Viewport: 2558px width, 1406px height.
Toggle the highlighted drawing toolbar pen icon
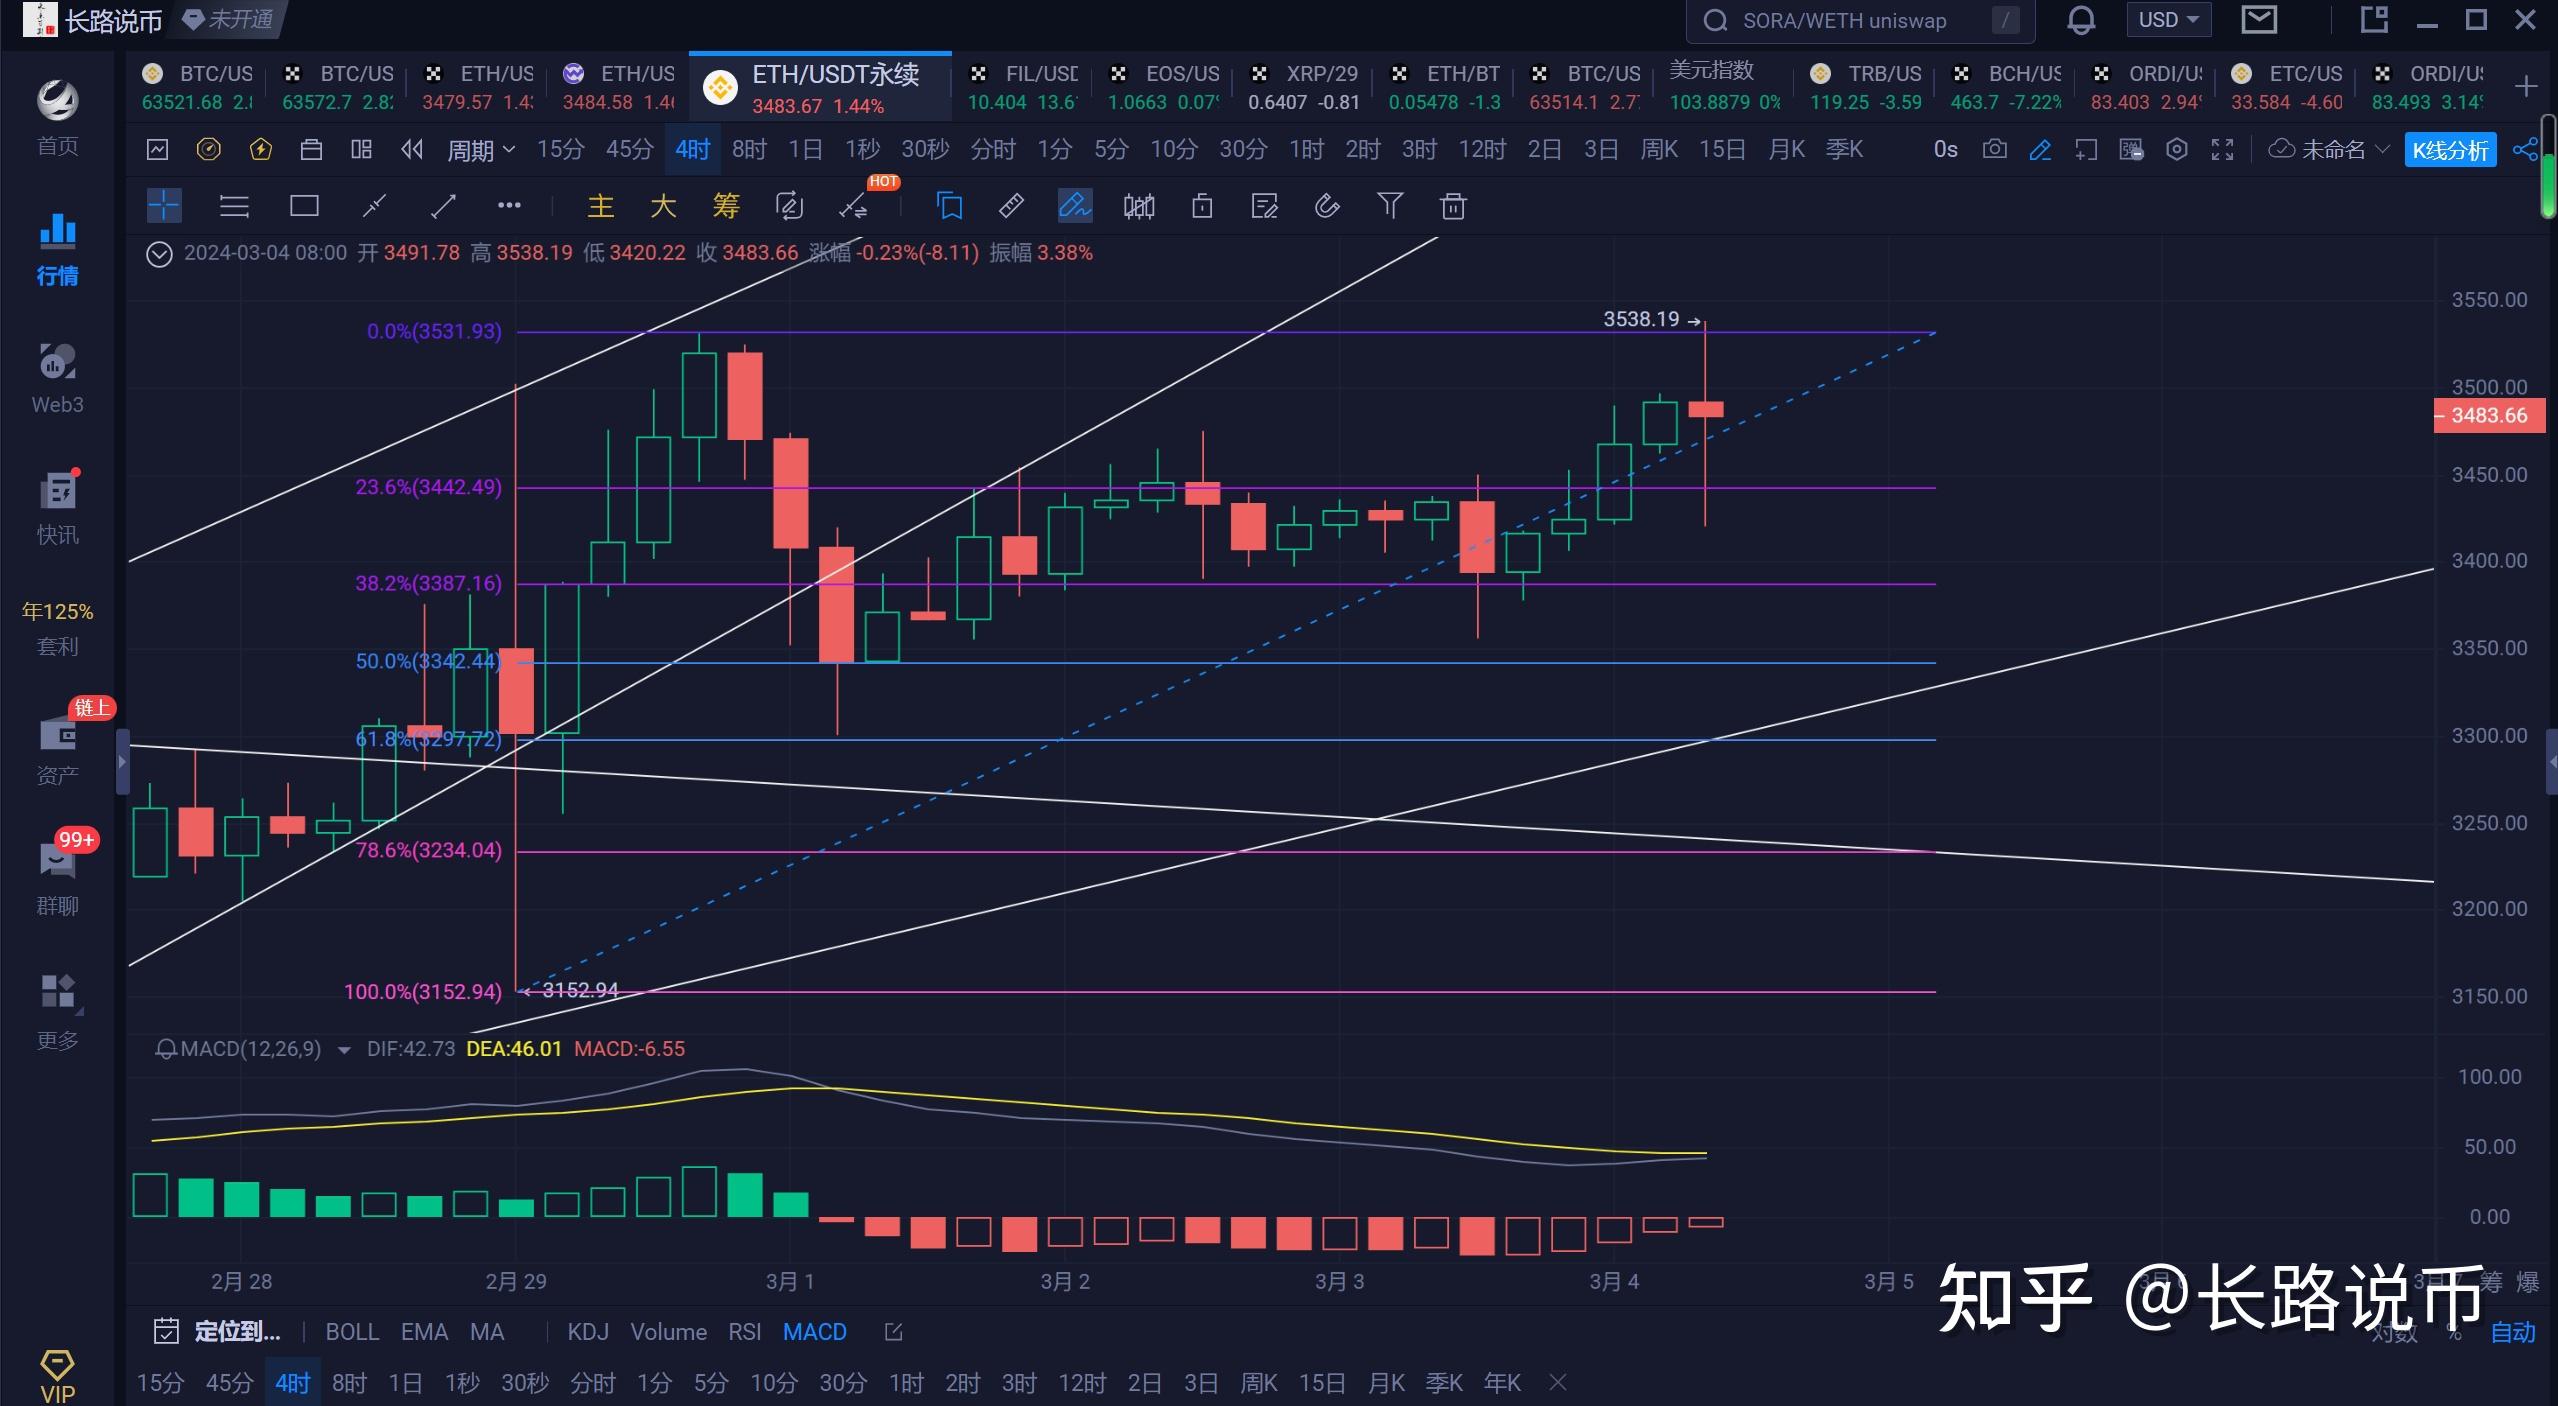tap(1074, 206)
